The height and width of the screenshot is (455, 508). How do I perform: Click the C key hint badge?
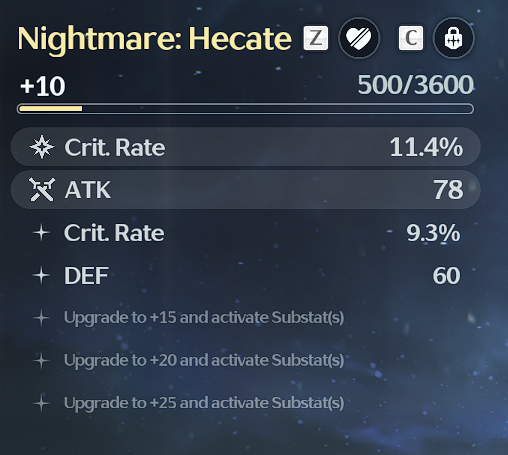pos(411,38)
